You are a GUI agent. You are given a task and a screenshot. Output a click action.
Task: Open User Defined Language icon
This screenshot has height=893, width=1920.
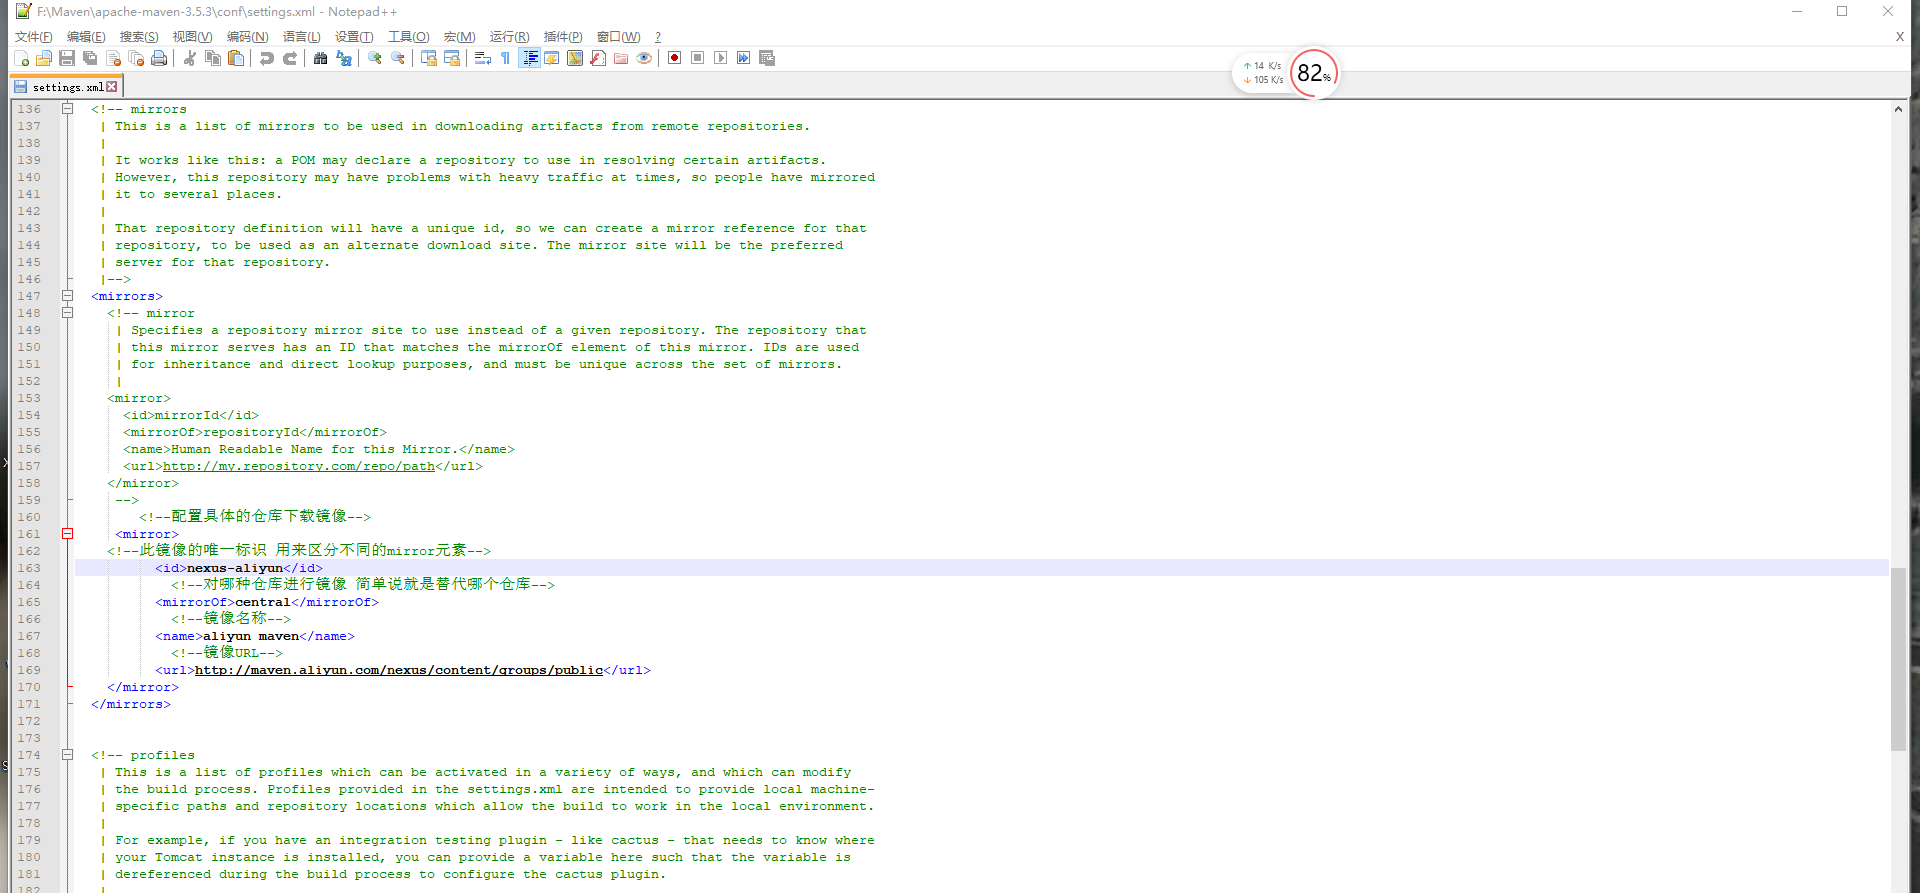(x=552, y=58)
